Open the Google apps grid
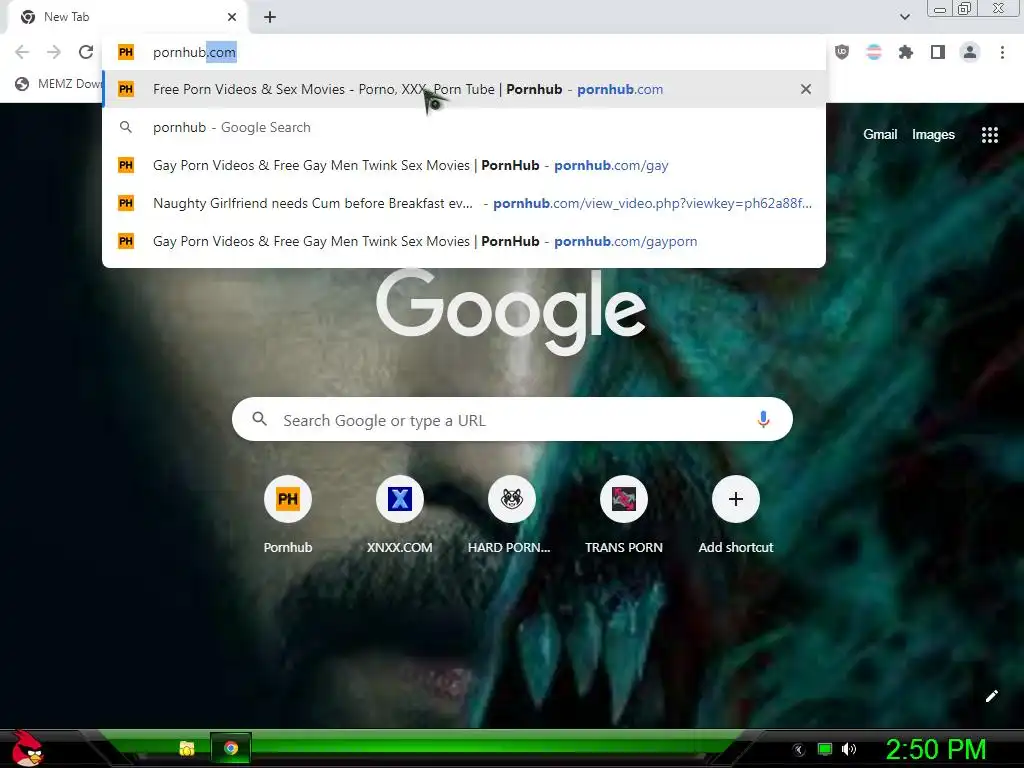1024x768 pixels. coord(989,135)
